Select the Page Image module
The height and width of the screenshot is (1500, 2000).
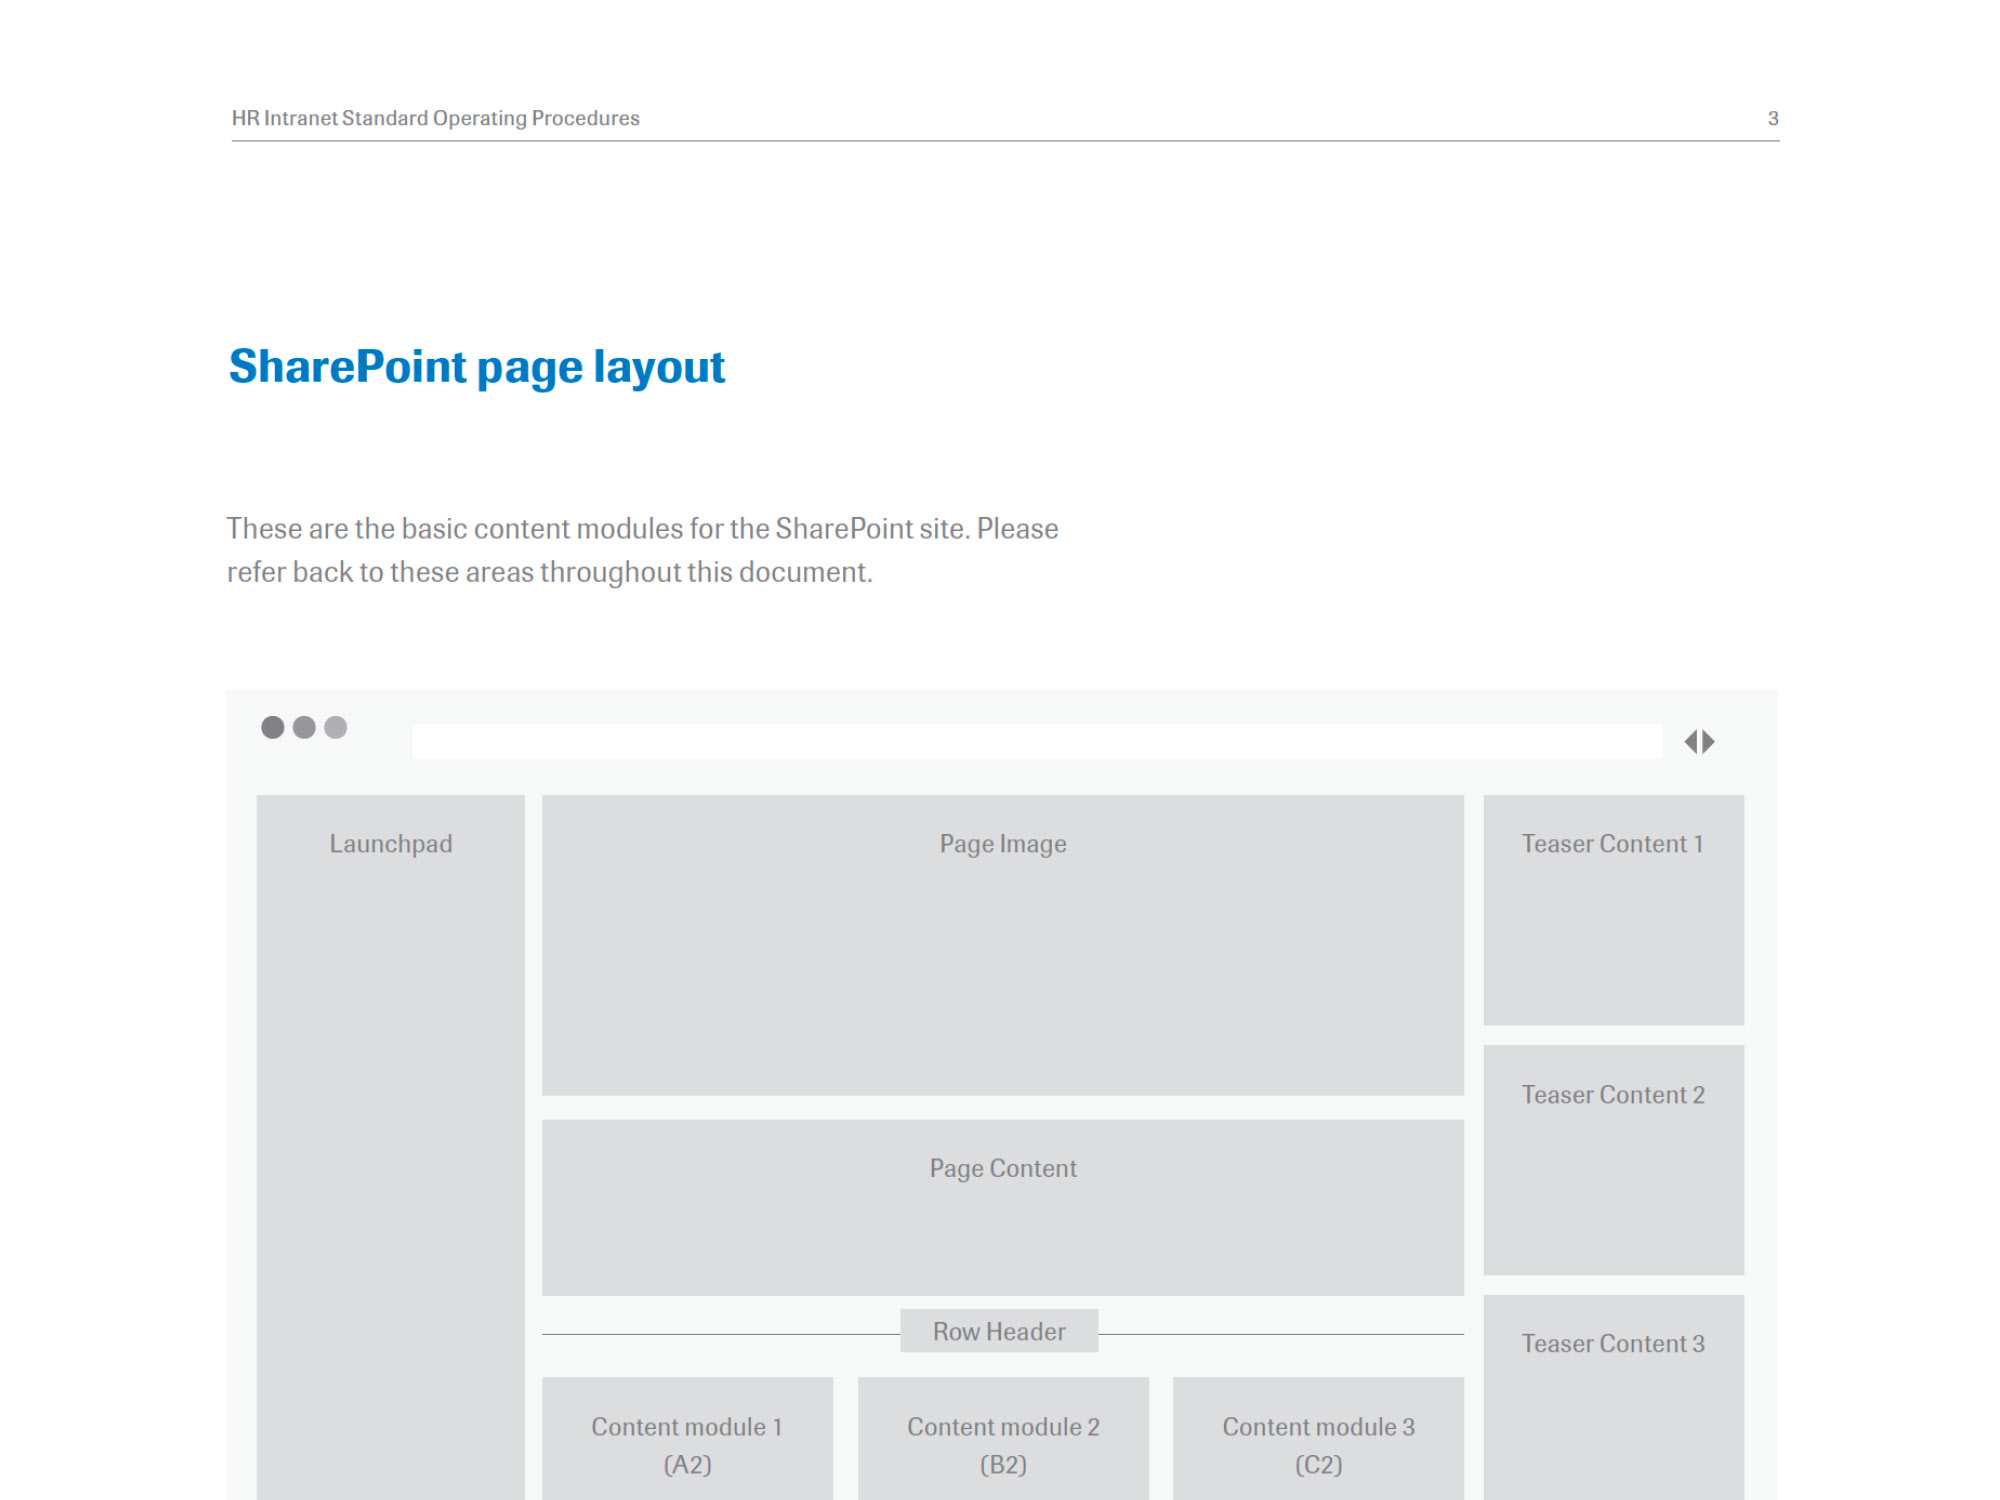tap(1003, 945)
